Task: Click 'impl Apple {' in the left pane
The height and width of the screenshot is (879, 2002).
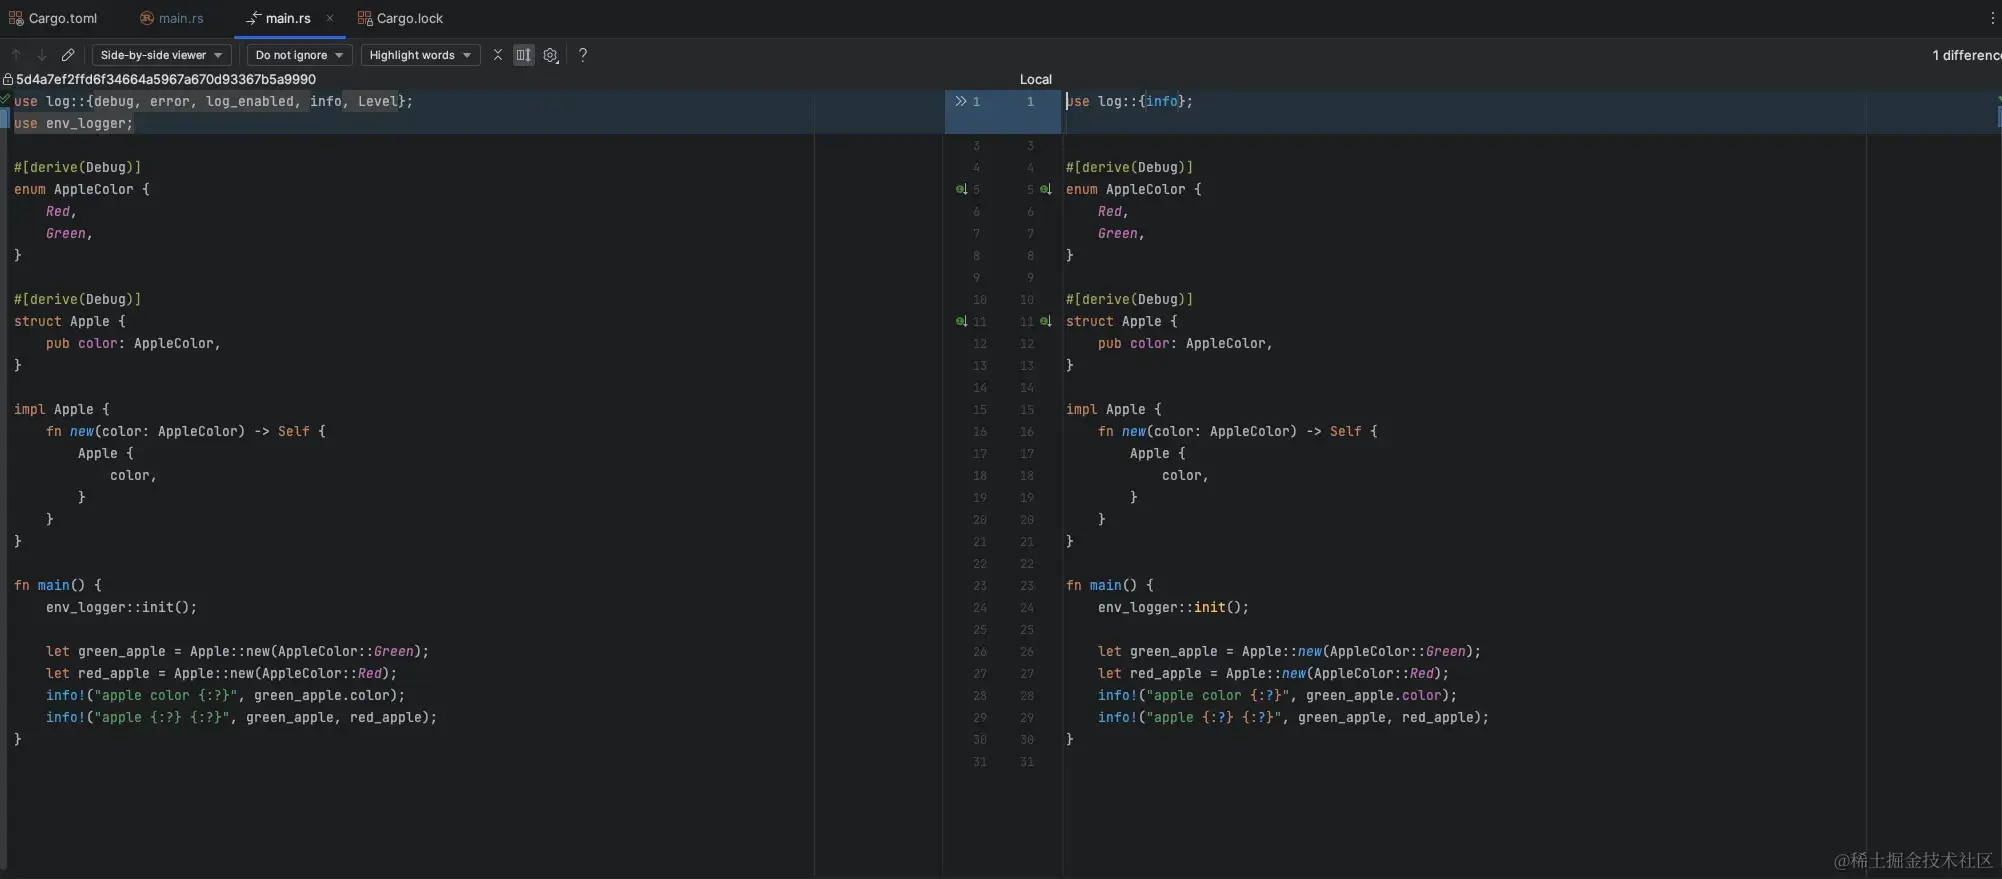Action: [x=62, y=409]
